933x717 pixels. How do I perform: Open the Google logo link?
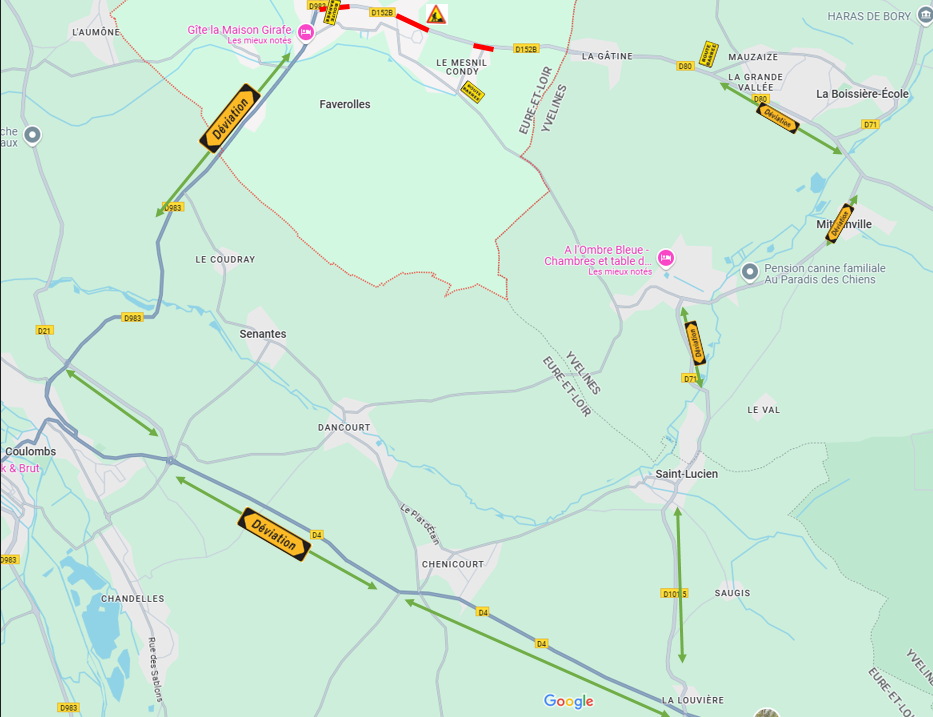[569, 702]
